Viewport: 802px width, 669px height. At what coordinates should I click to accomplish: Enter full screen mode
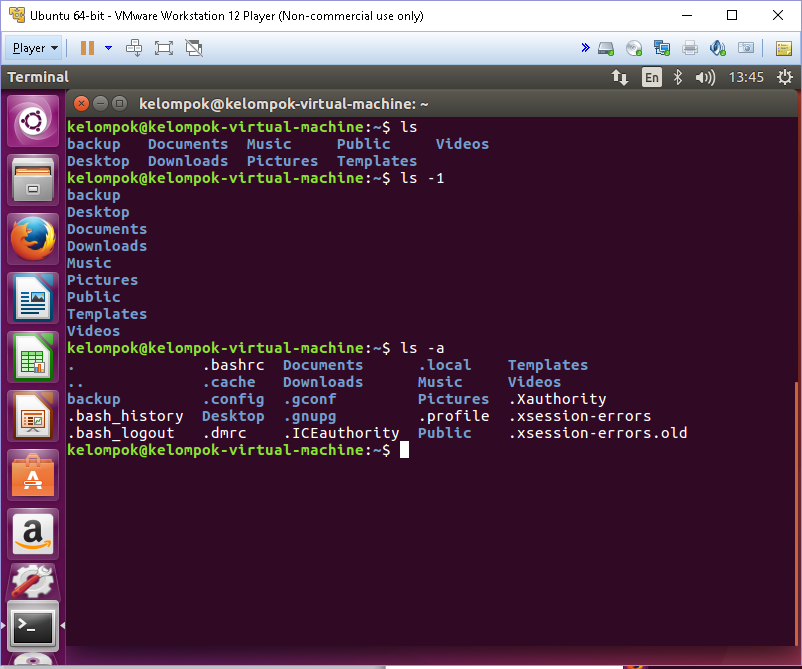pos(164,48)
